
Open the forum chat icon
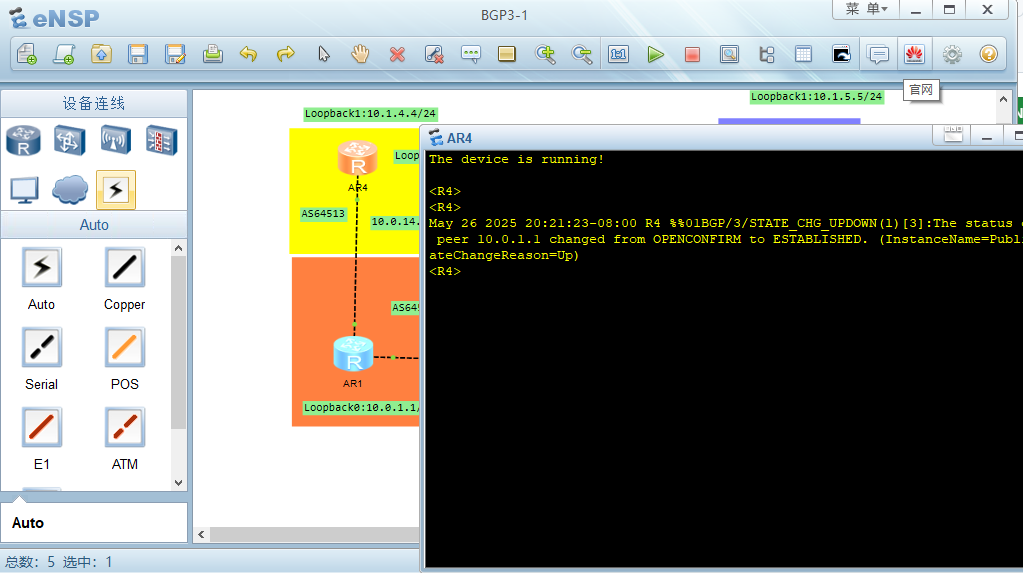coord(878,54)
